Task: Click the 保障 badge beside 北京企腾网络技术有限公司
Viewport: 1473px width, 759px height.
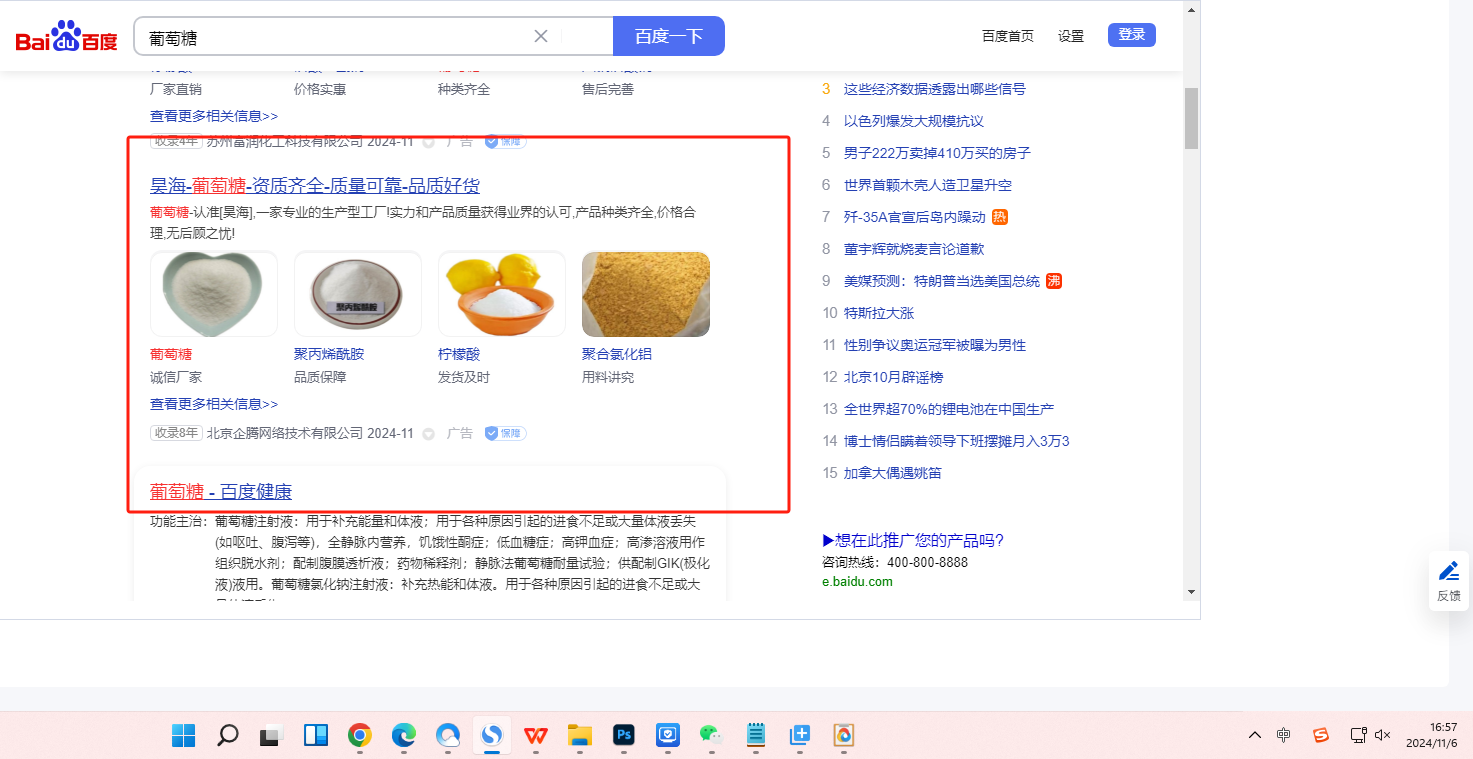Action: [x=506, y=433]
